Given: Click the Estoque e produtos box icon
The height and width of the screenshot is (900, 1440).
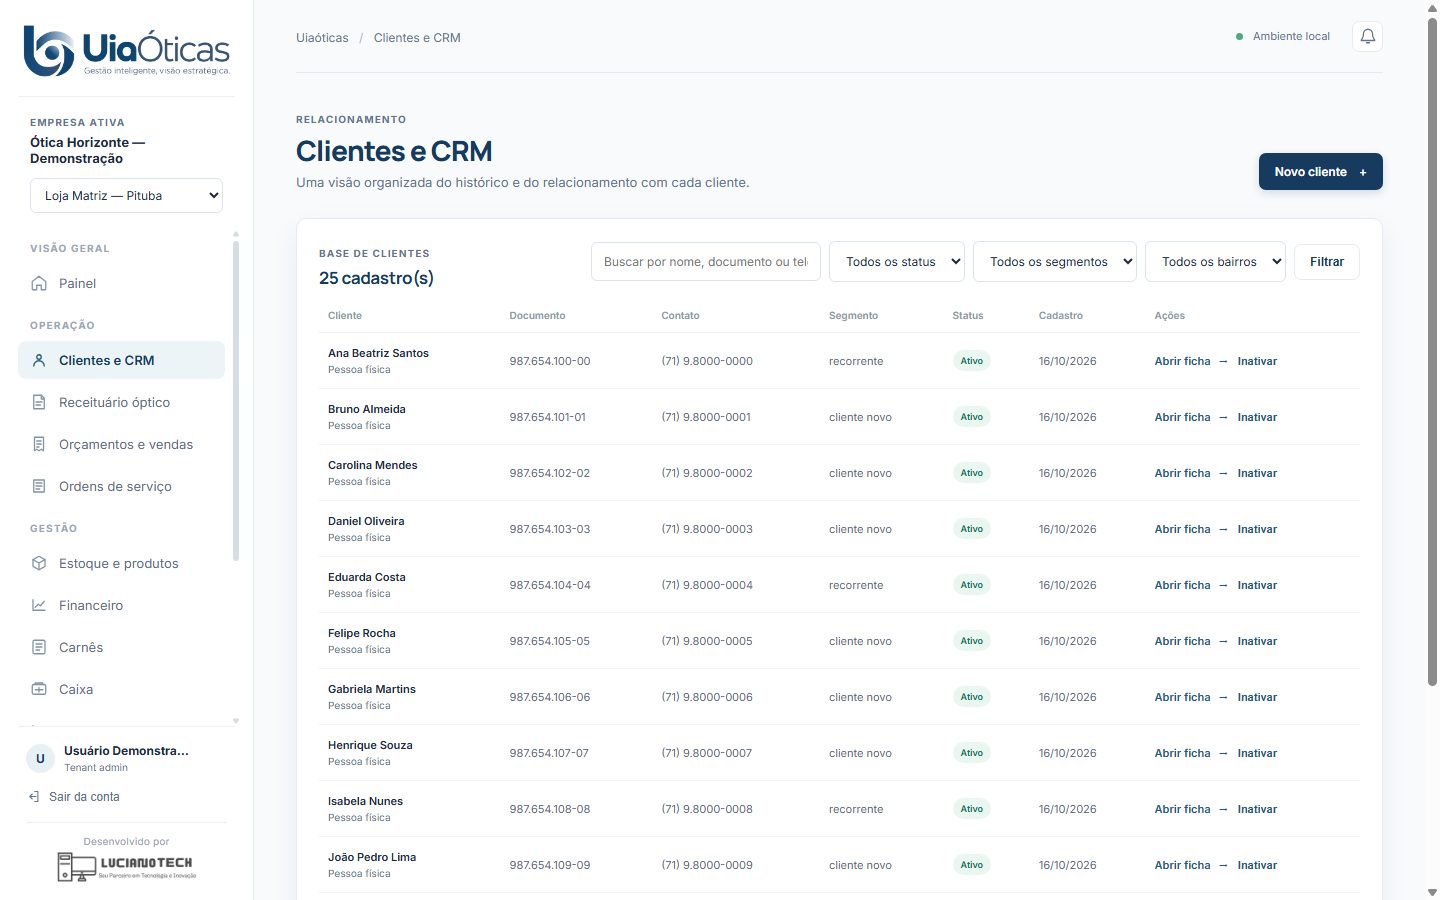Looking at the screenshot, I should 39,564.
